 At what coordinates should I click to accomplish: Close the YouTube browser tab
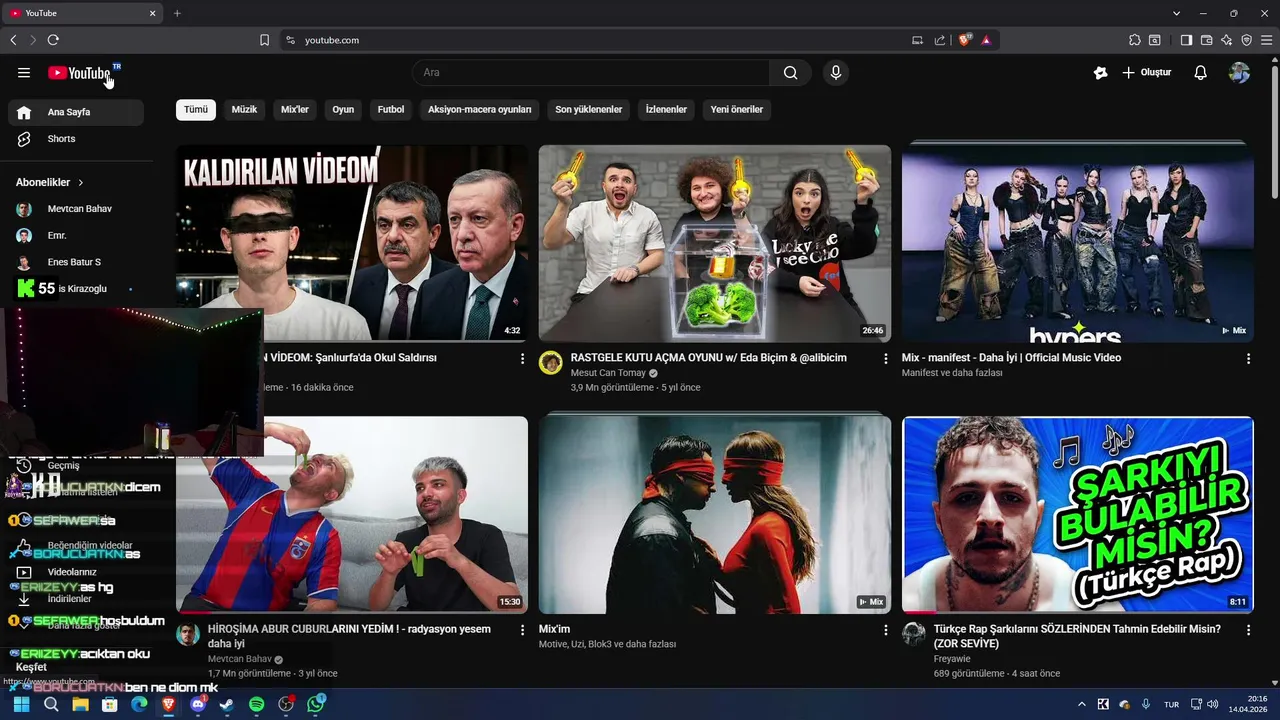point(153,13)
